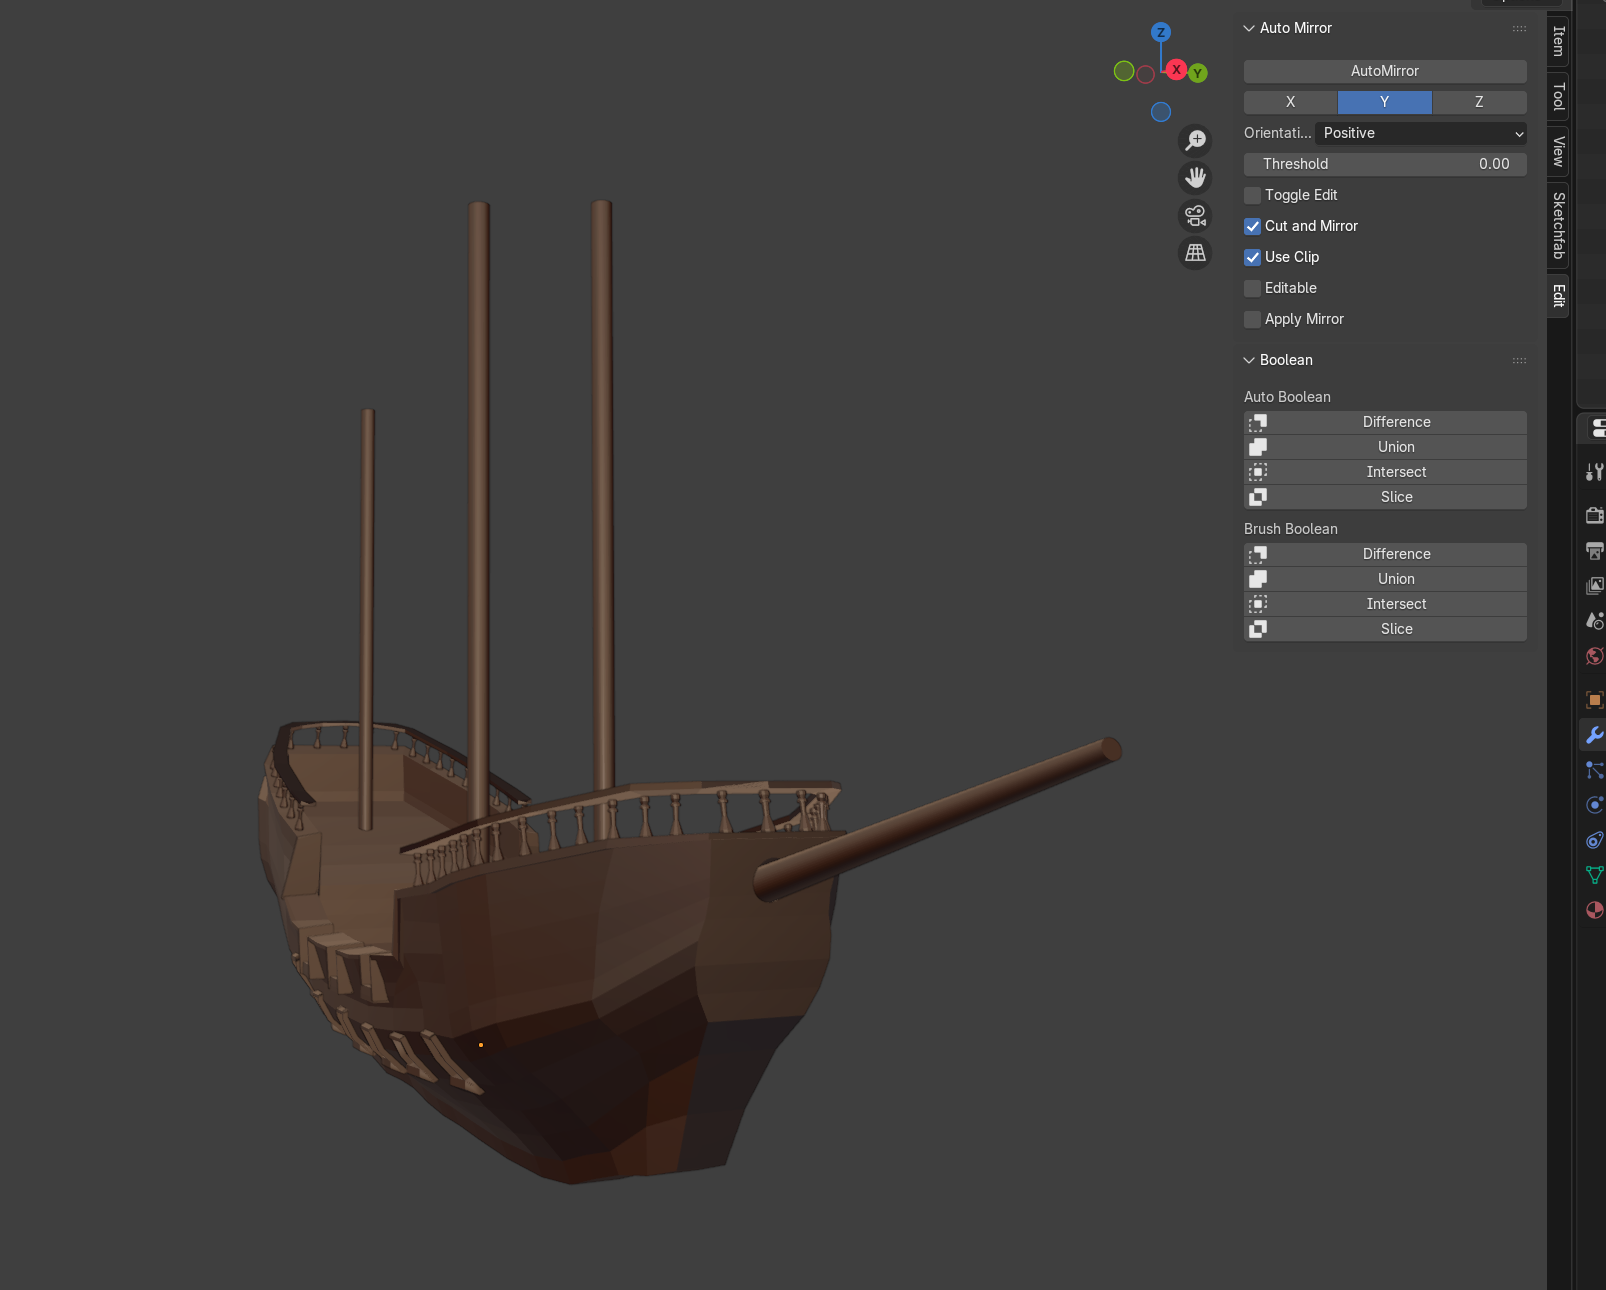Switch to the Item sidebar tab

pyautogui.click(x=1558, y=41)
